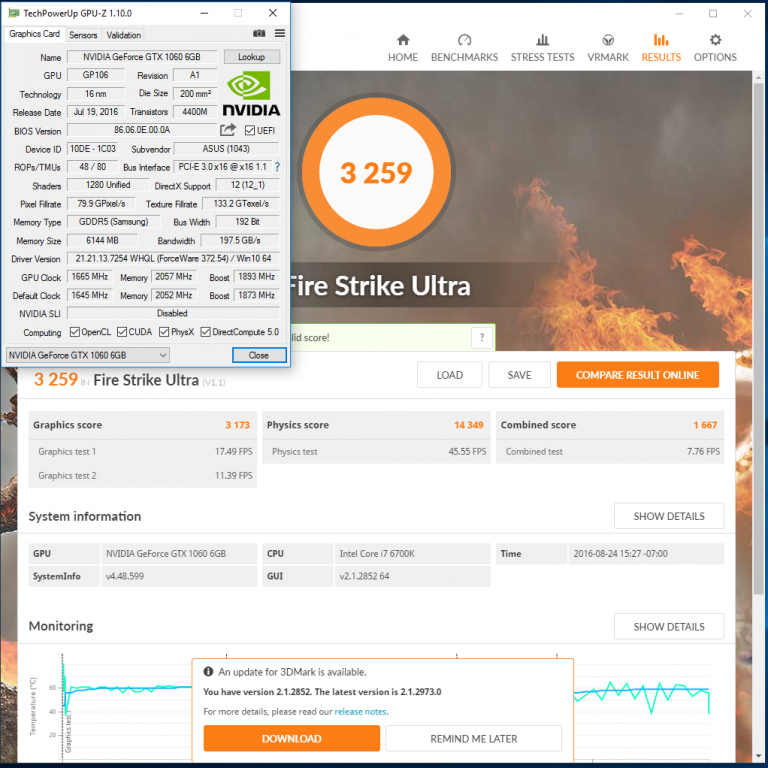Click scrollbar down arrow in 3DMark

[758, 756]
